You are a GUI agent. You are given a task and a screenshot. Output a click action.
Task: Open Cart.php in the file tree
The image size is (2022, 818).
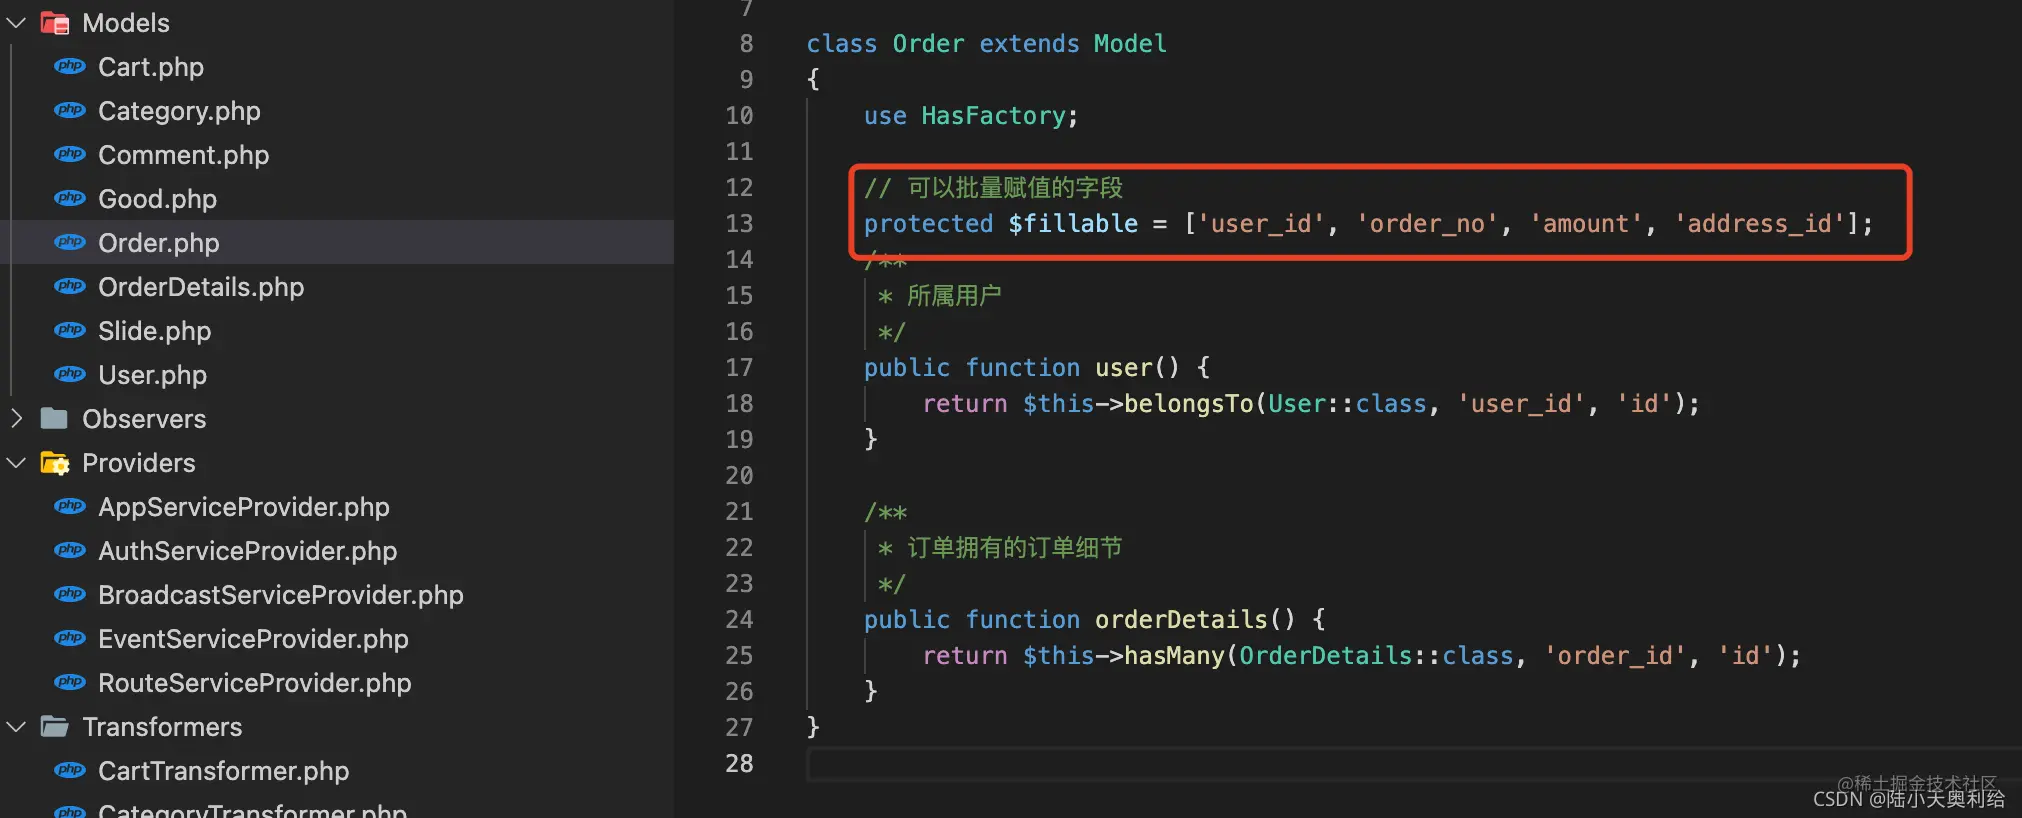[151, 67]
